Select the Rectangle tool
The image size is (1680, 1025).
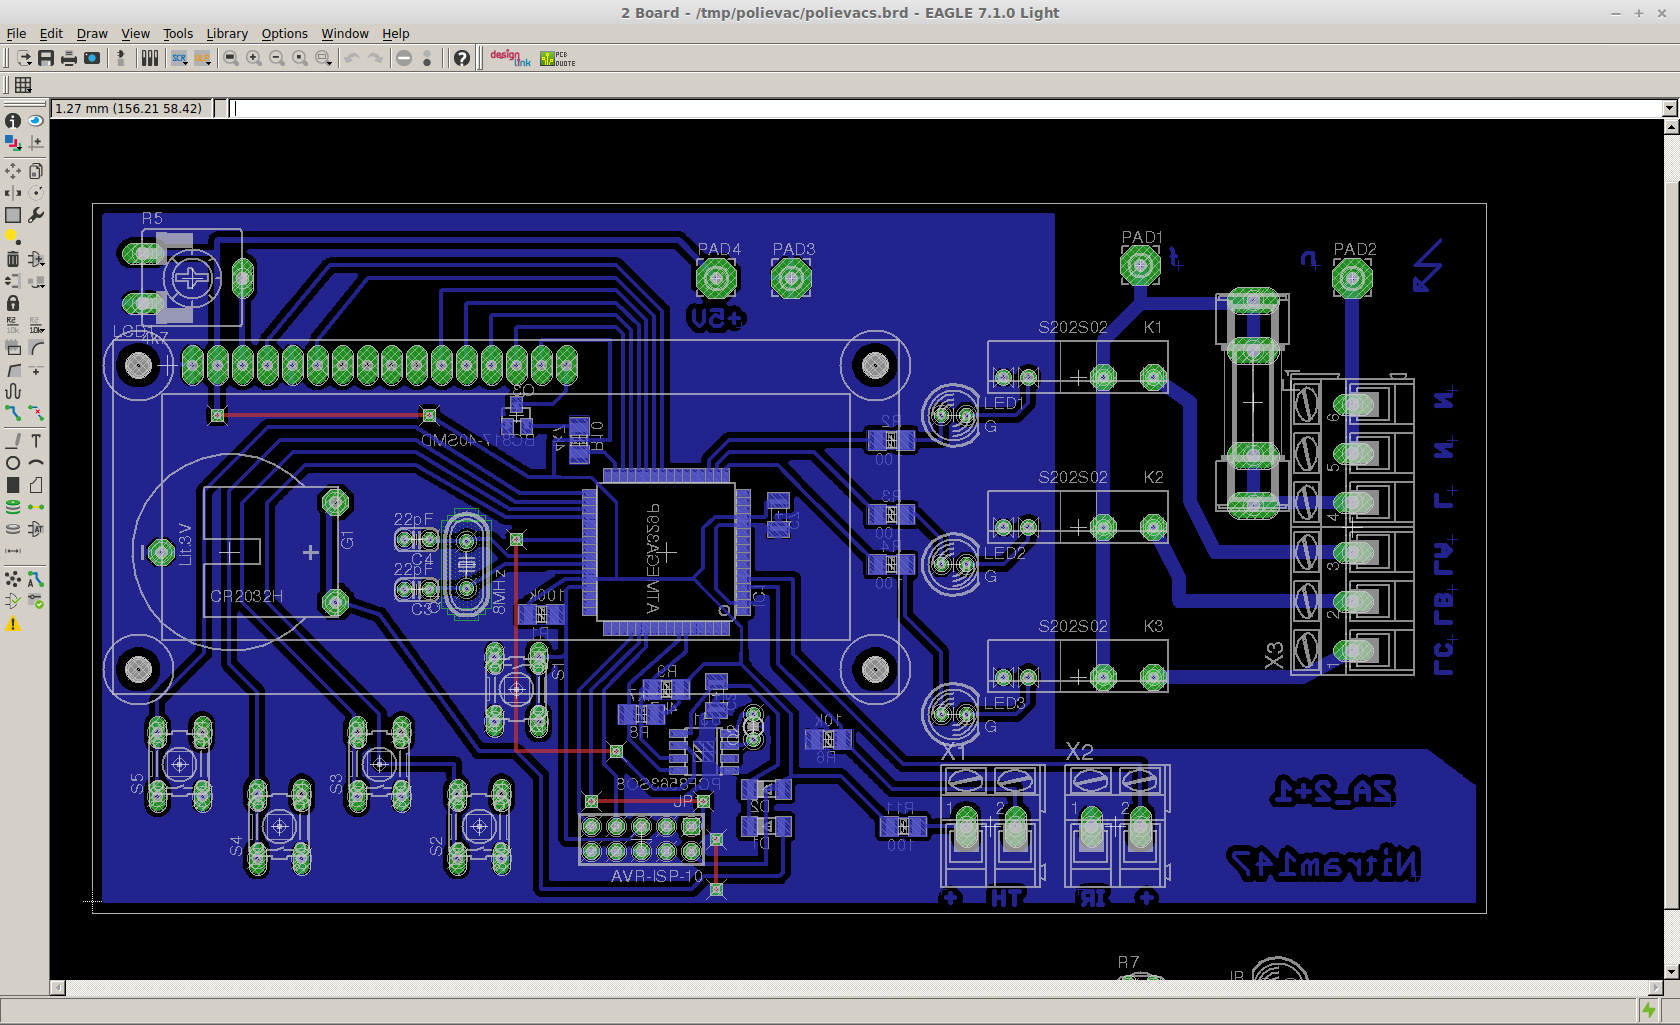13,485
